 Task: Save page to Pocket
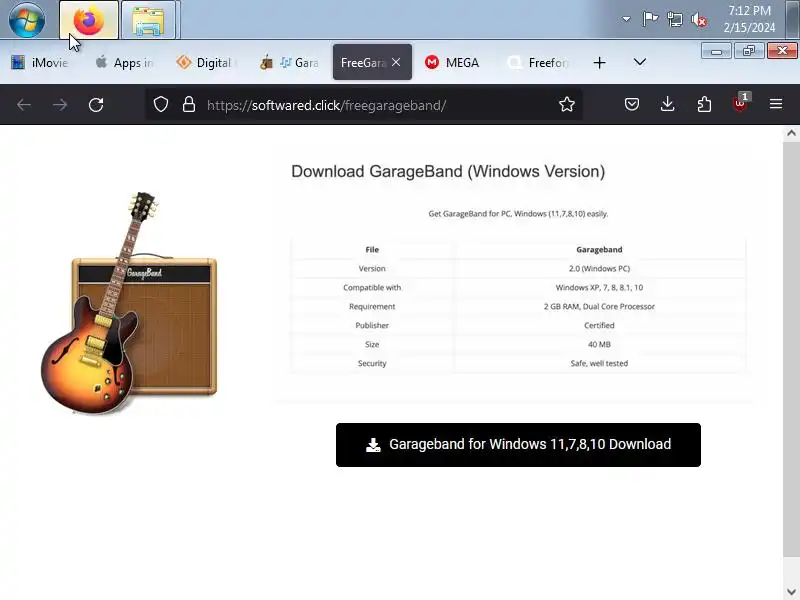[x=632, y=105]
